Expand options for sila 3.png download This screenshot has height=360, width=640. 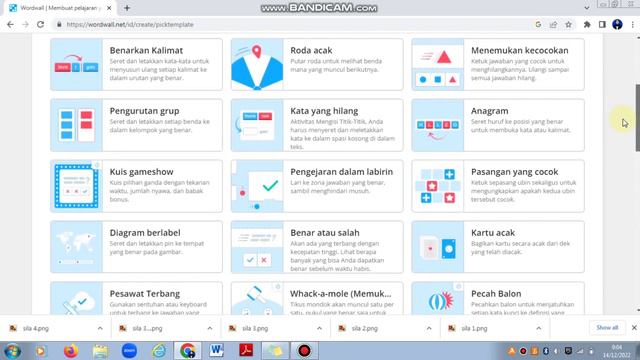coord(319,328)
